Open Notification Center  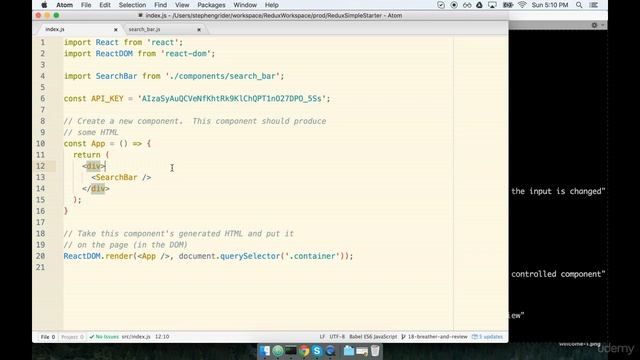594,5
